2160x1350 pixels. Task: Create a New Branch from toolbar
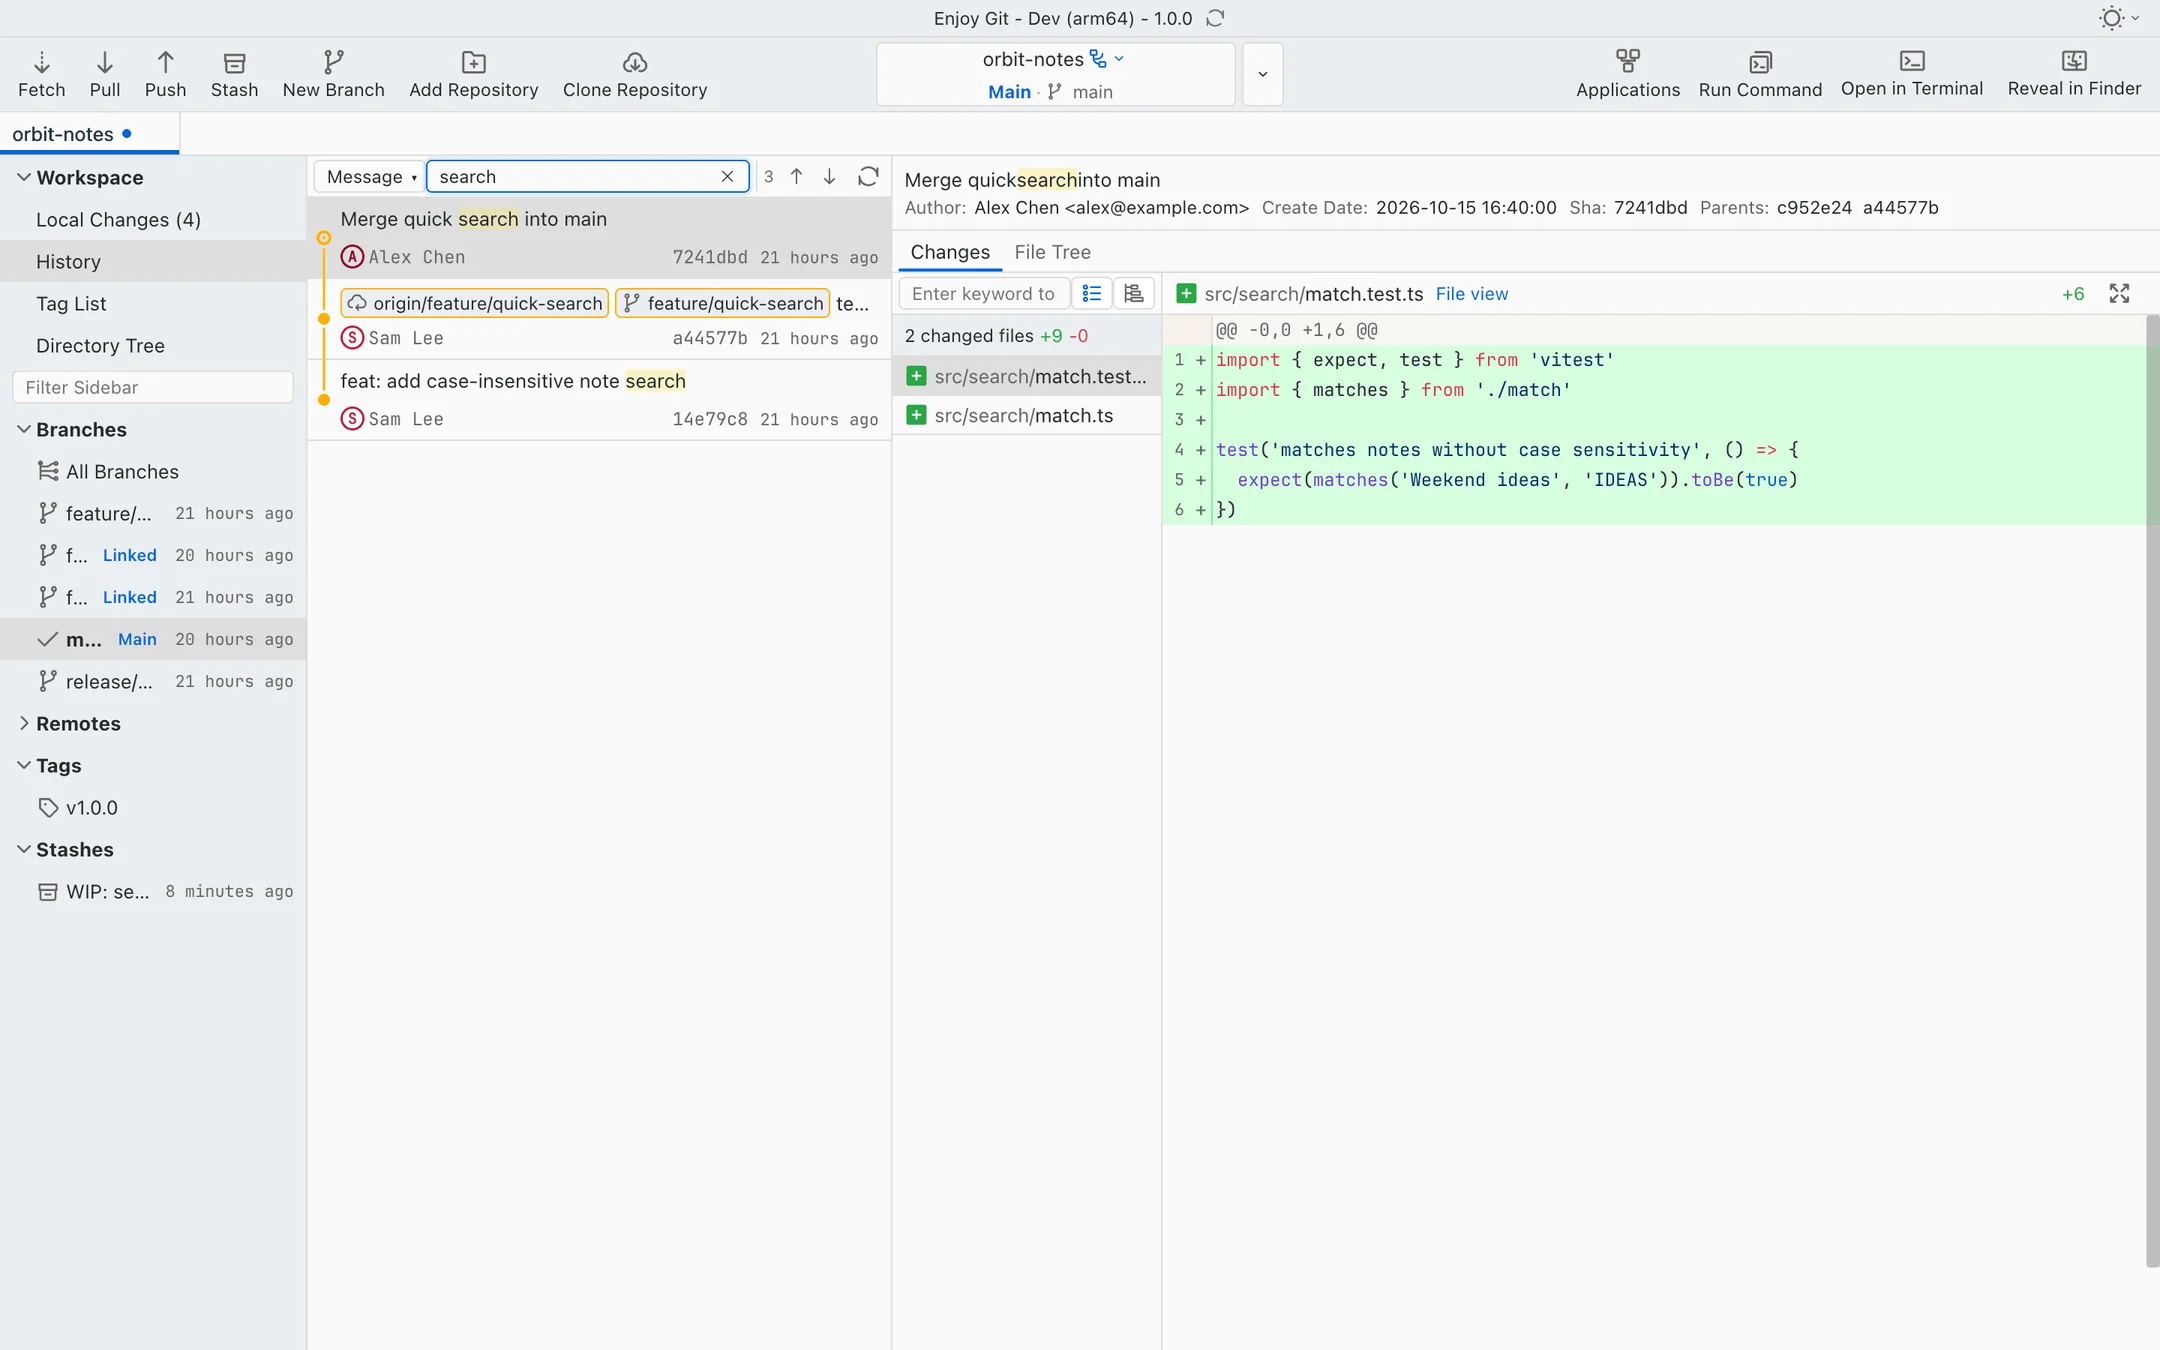click(x=333, y=75)
